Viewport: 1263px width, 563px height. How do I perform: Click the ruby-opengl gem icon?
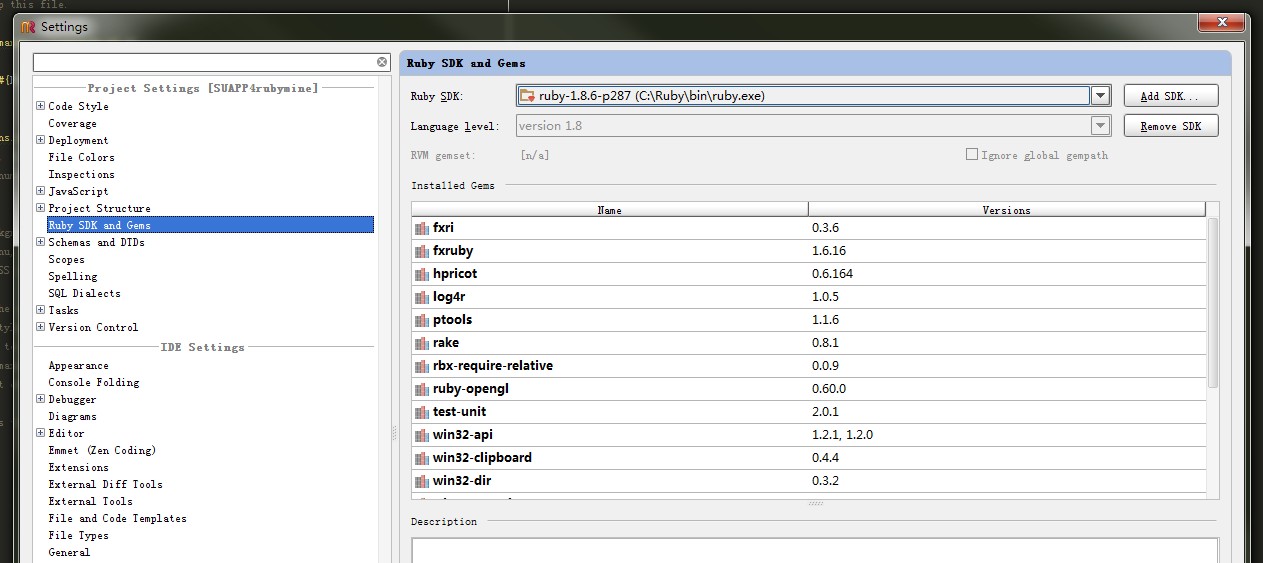421,389
